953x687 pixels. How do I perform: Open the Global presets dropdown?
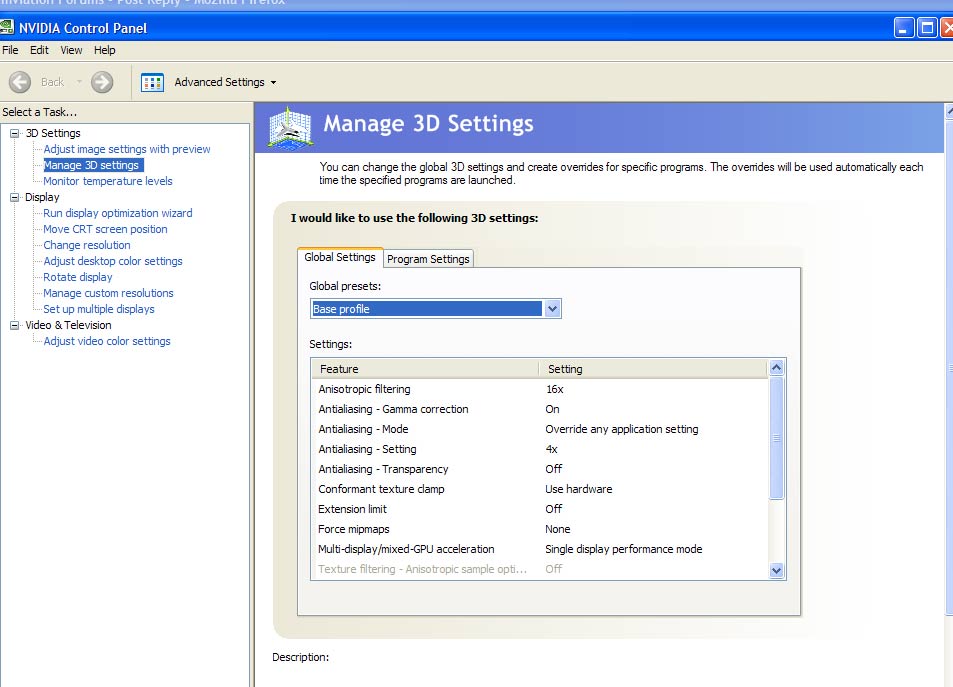coord(552,309)
